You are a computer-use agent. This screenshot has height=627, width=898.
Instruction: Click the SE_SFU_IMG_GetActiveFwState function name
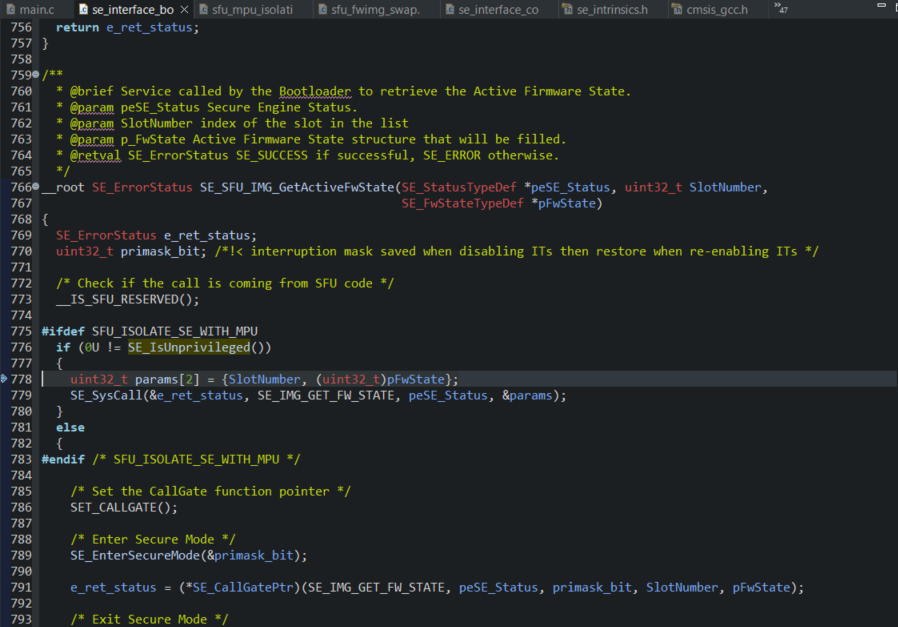click(297, 187)
